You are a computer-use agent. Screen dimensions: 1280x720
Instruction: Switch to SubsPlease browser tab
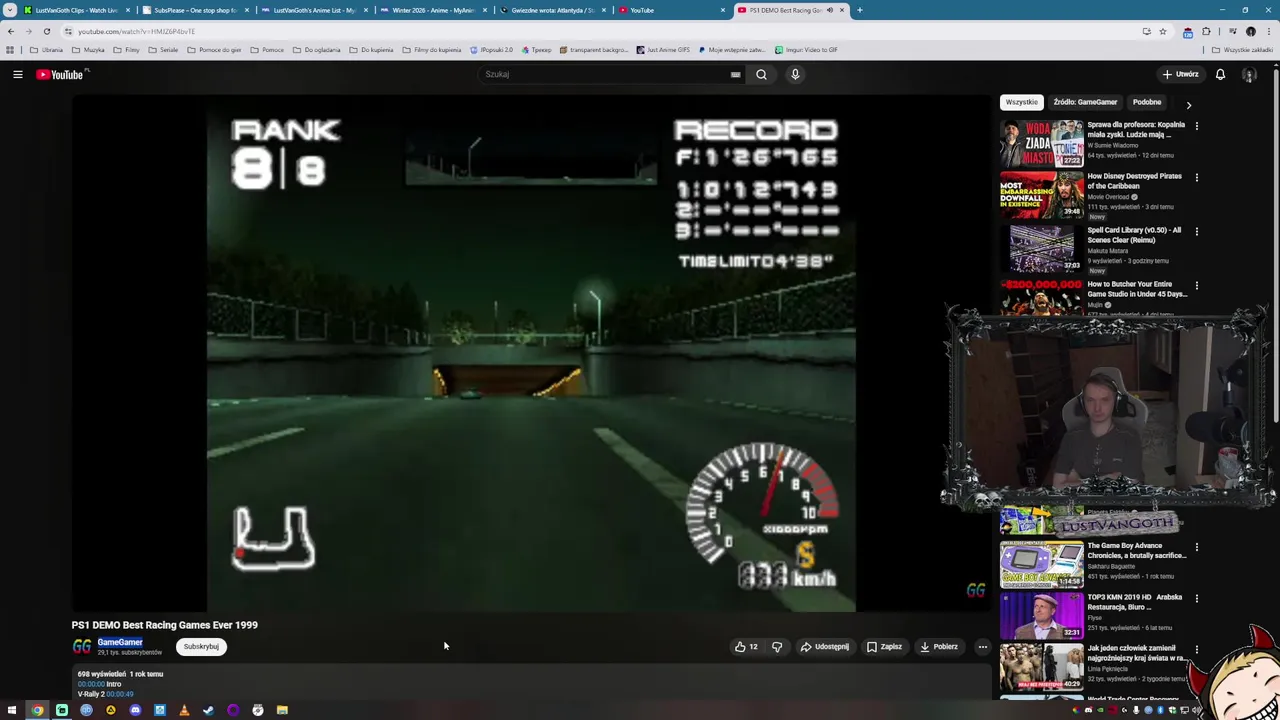pos(195,10)
